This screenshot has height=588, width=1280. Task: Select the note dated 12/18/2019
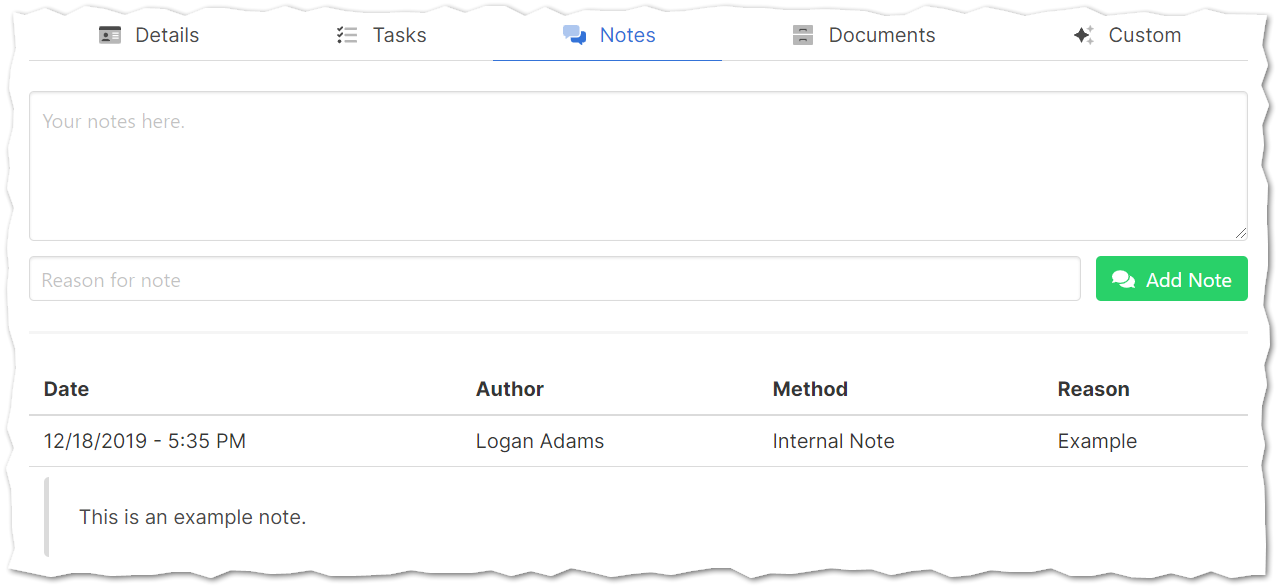145,441
